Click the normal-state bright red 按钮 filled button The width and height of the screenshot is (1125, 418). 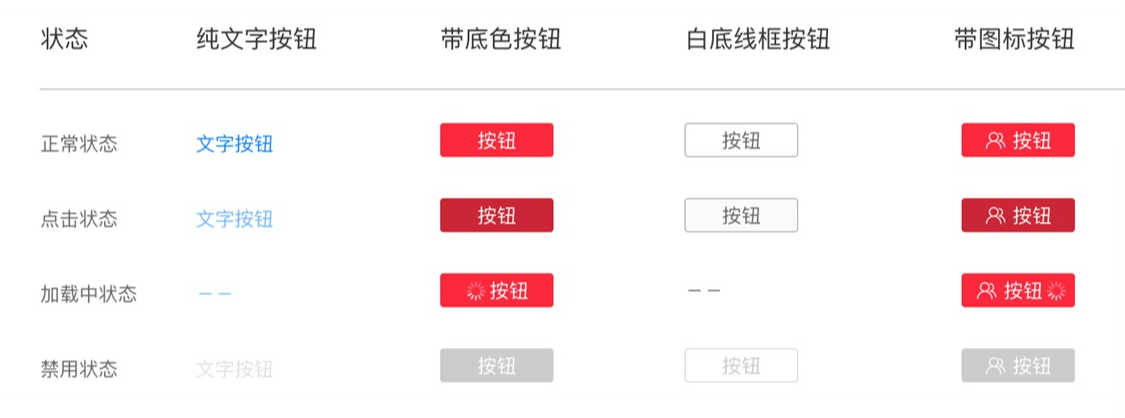click(x=496, y=140)
